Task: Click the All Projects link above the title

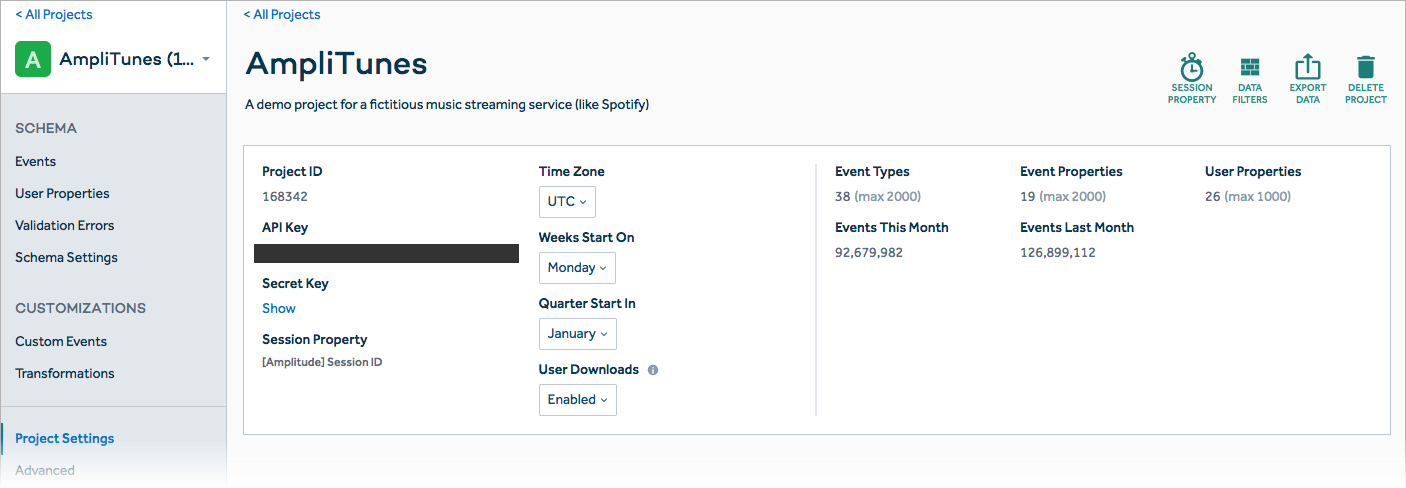Action: pyautogui.click(x=282, y=14)
